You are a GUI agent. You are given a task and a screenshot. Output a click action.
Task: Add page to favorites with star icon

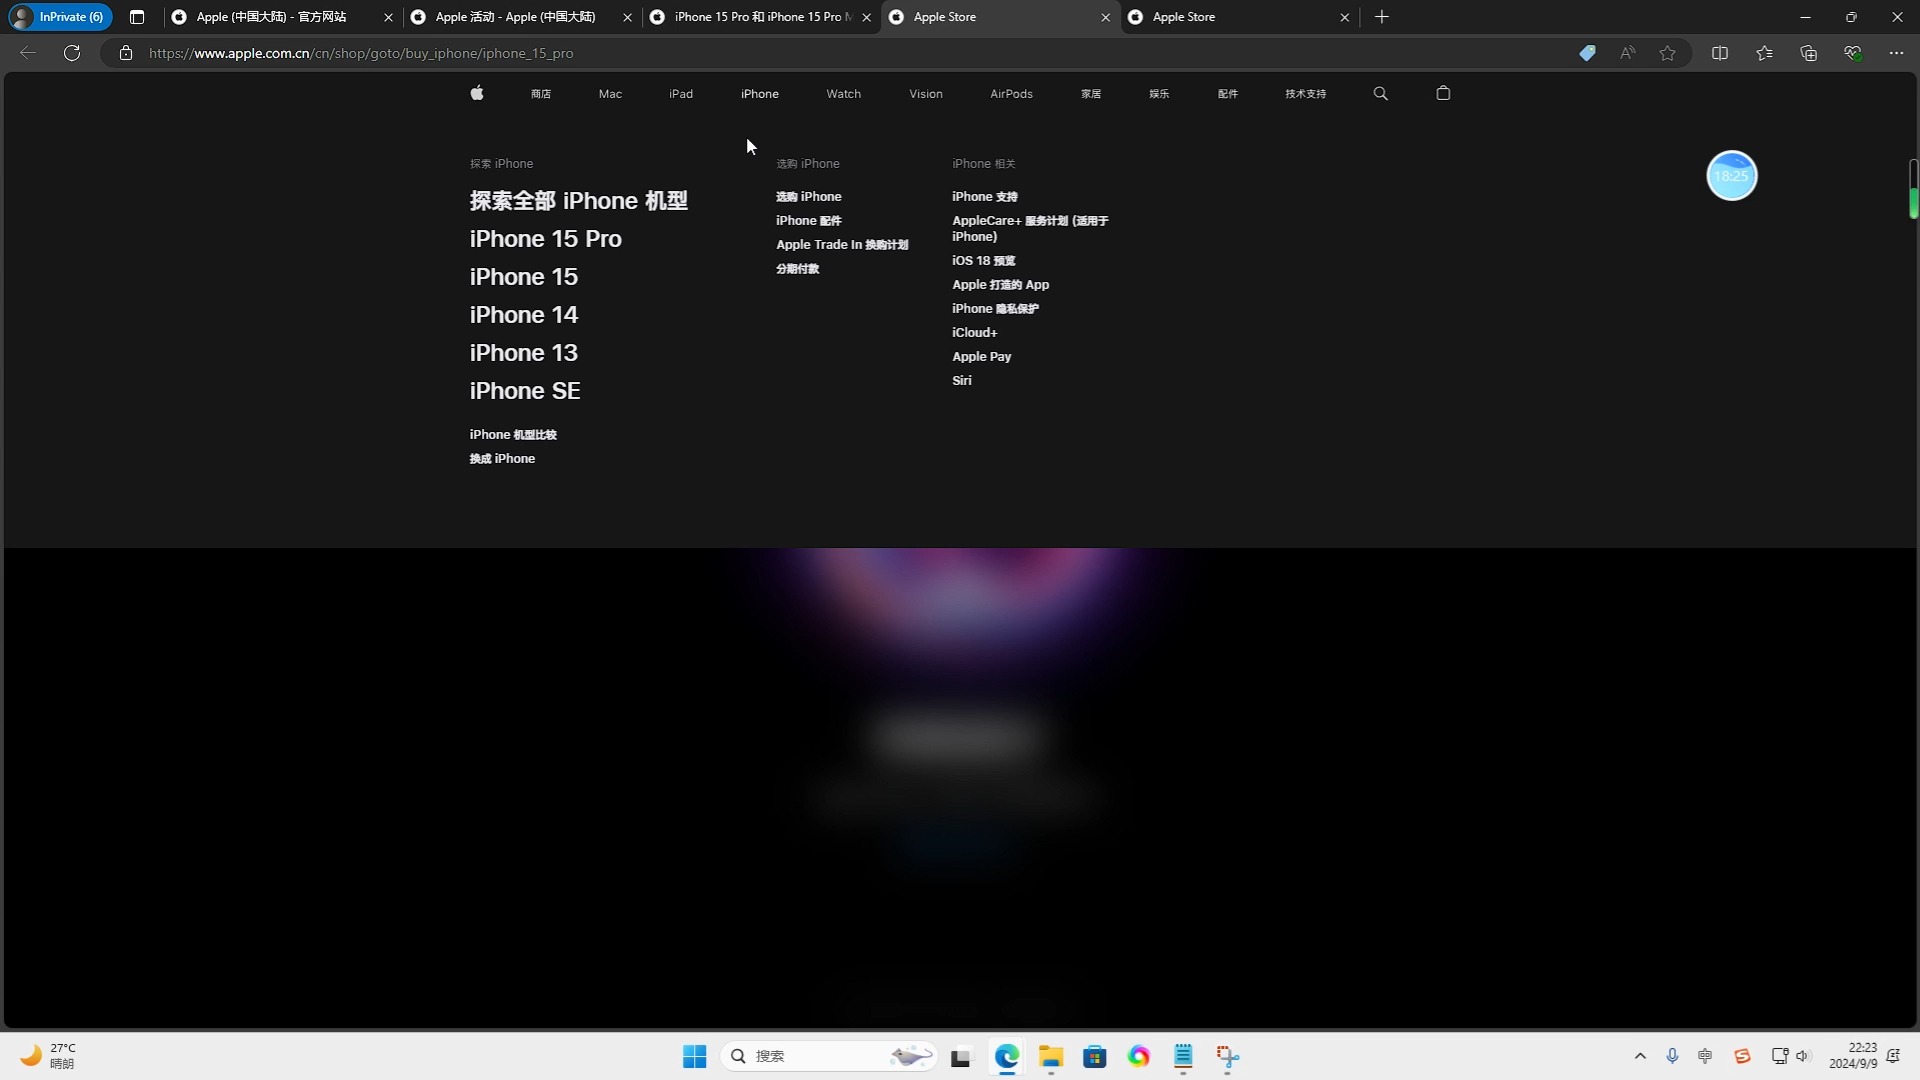point(1667,53)
